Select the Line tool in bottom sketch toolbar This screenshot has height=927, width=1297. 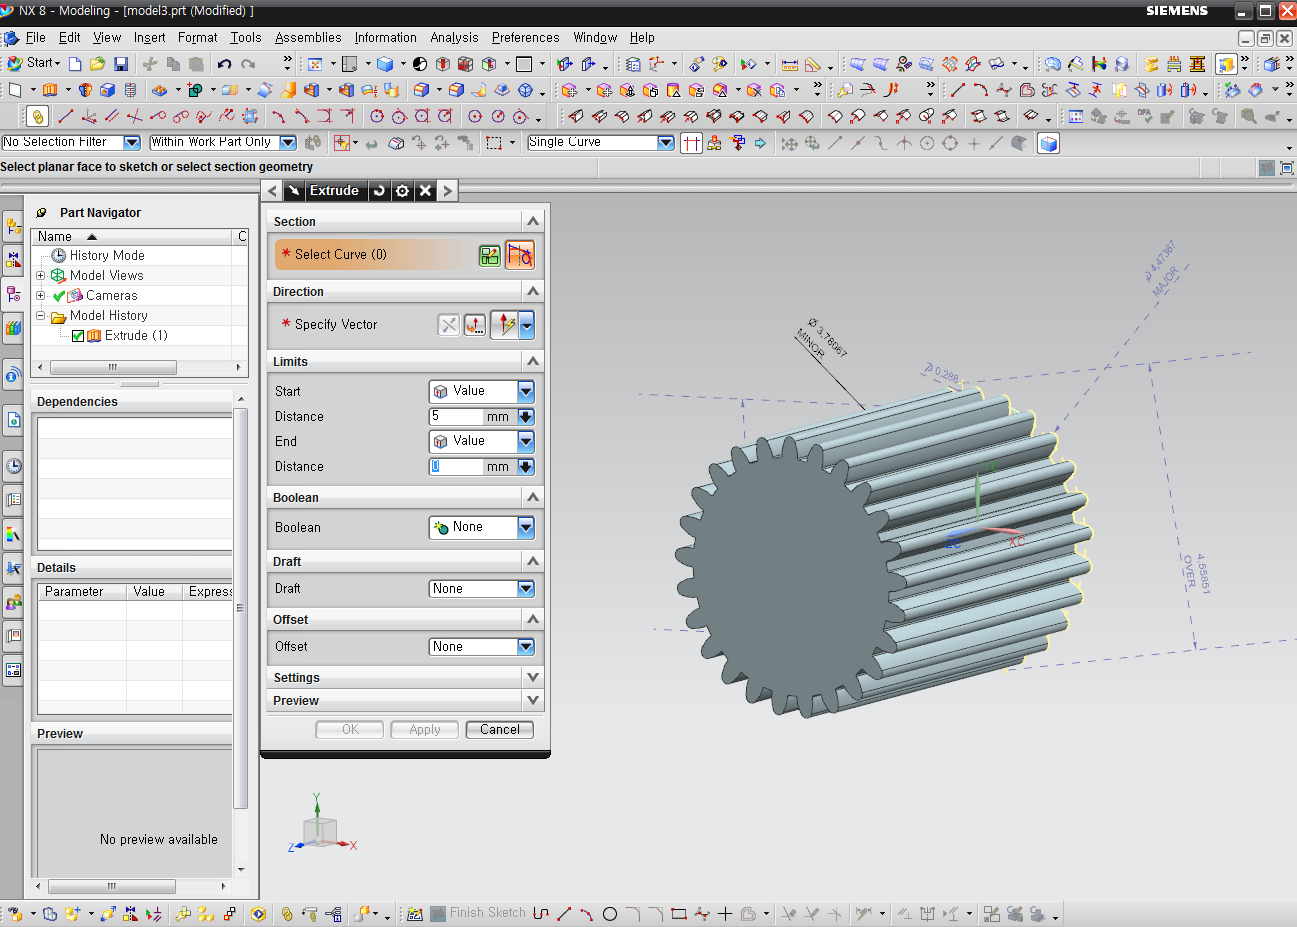click(x=564, y=914)
